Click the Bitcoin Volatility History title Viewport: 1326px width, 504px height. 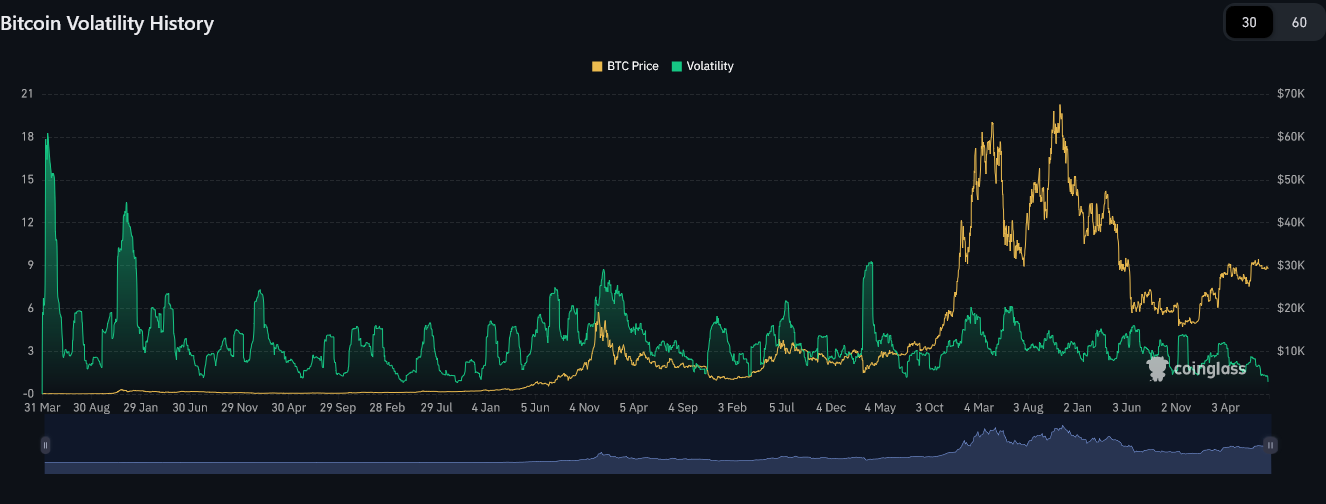[107, 23]
